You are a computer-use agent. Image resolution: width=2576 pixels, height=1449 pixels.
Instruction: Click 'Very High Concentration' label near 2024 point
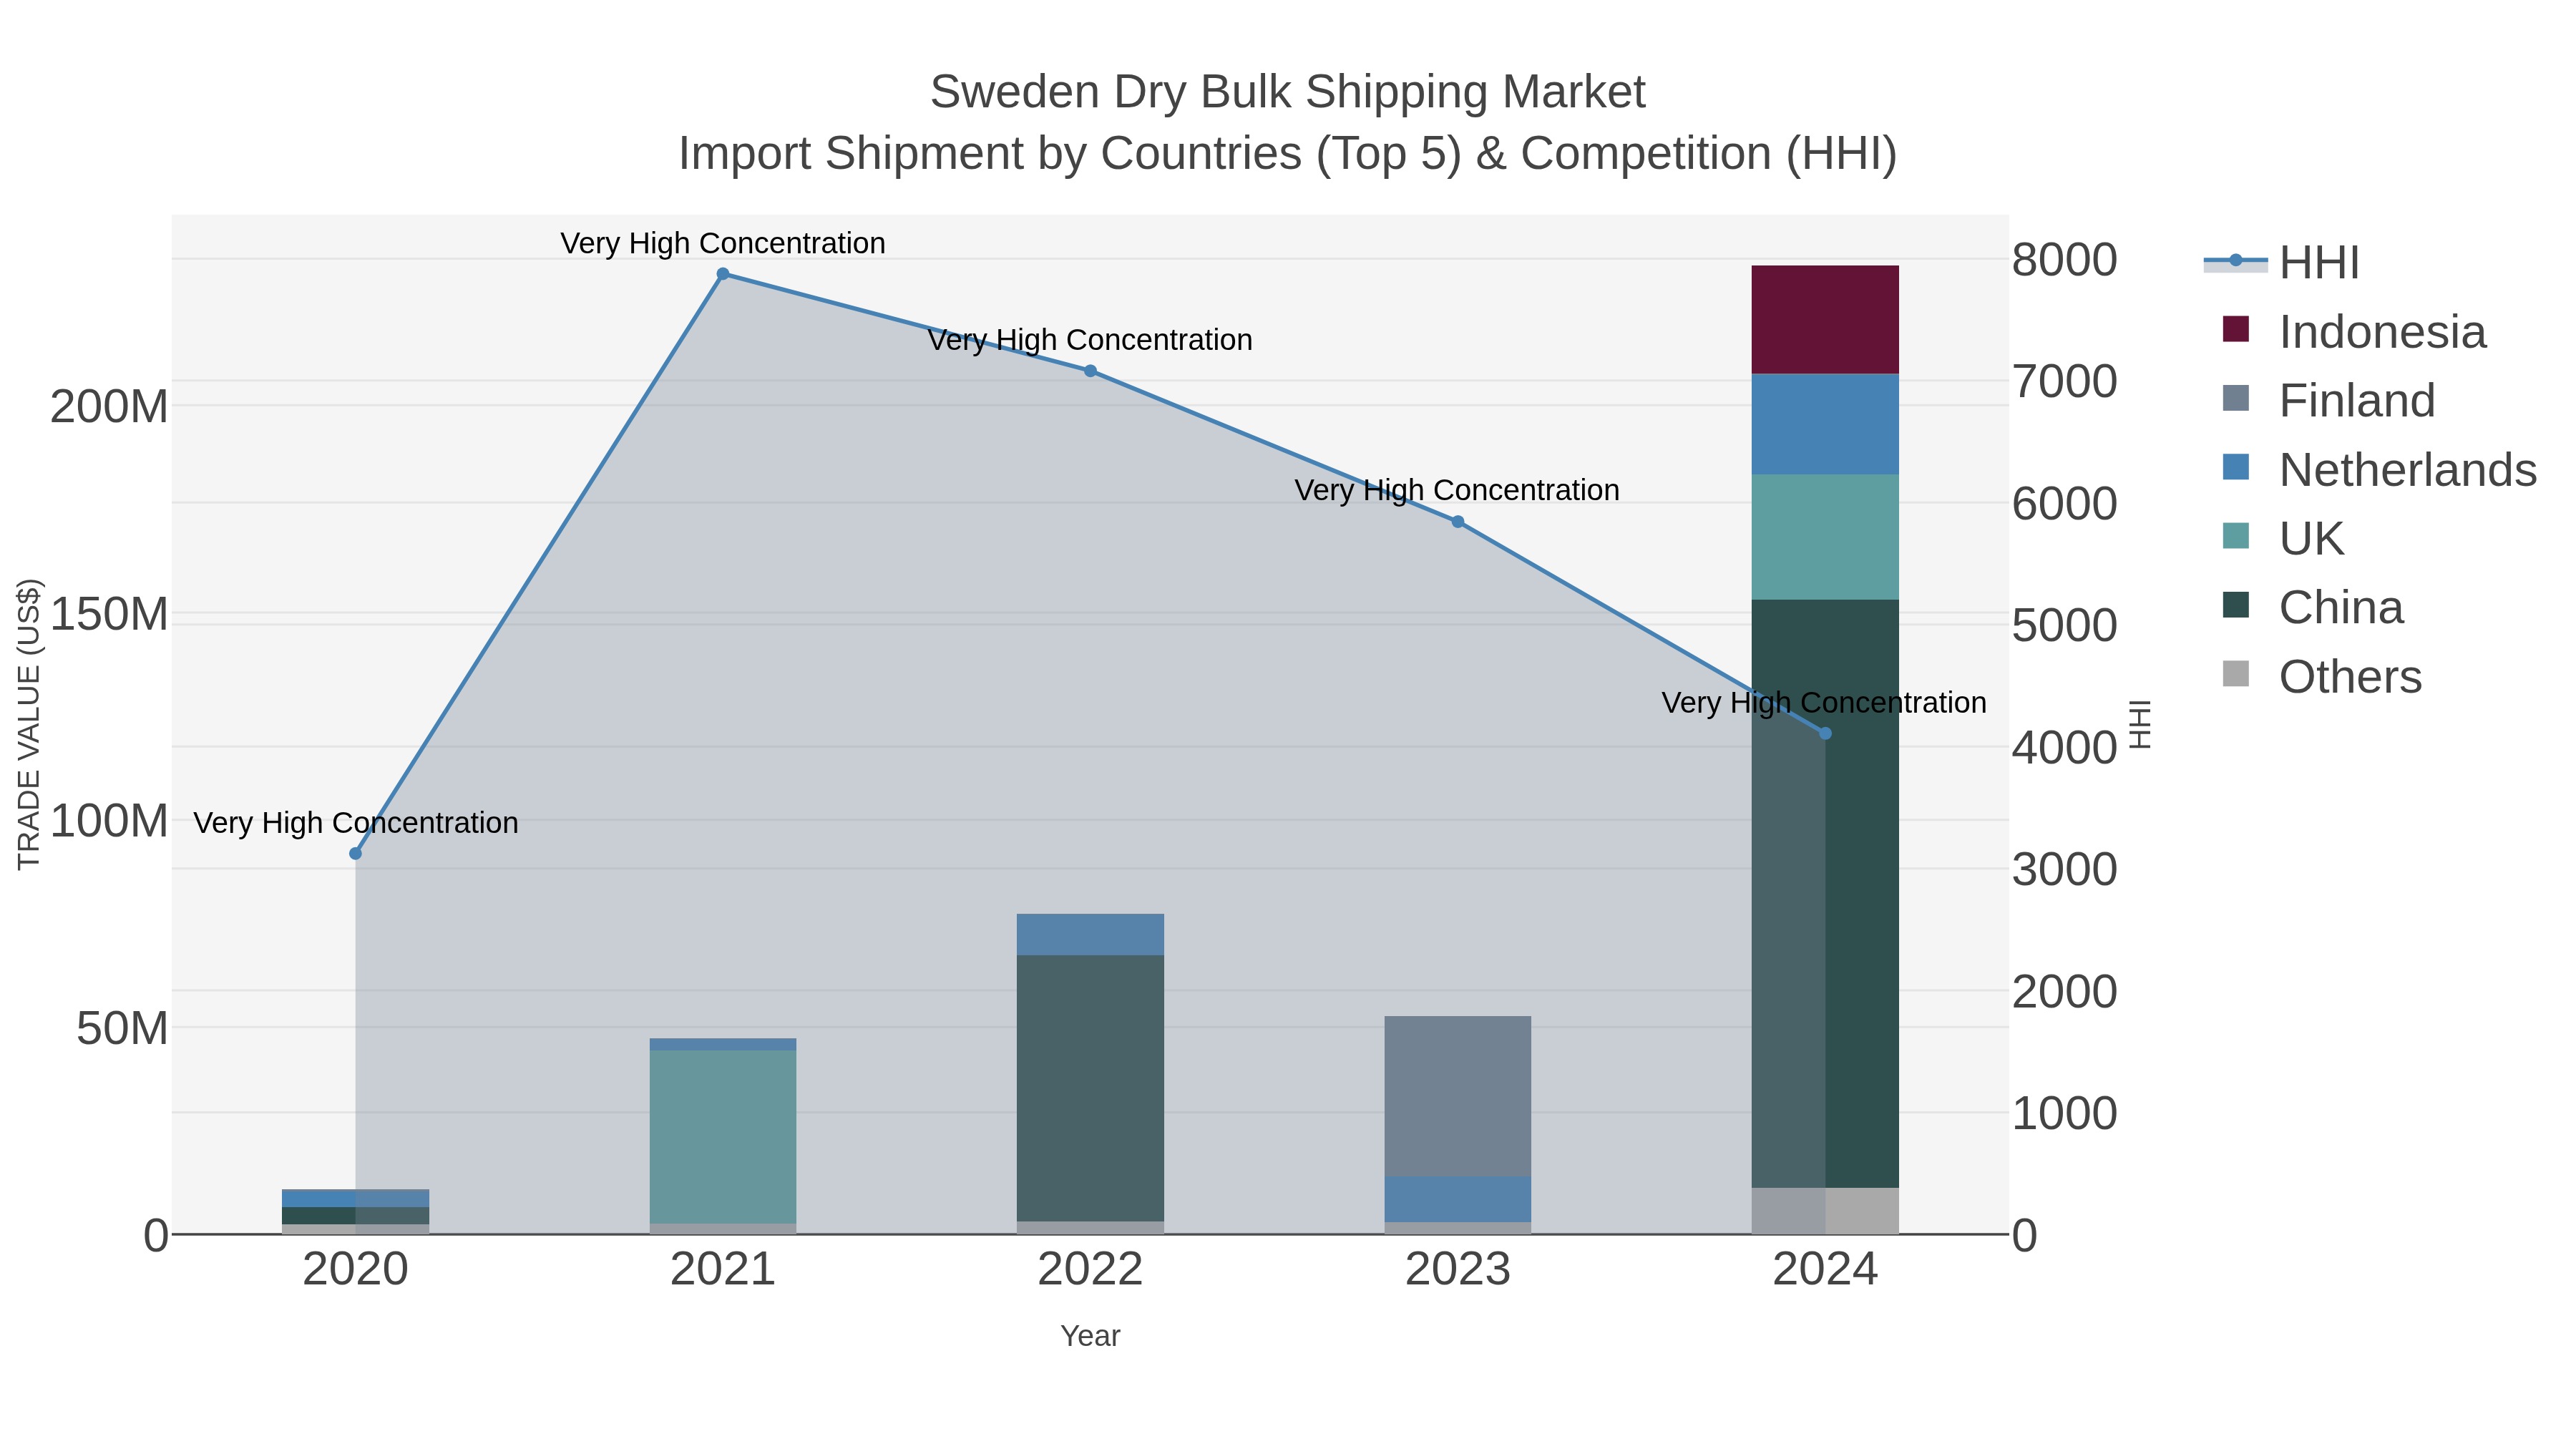pos(1824,703)
